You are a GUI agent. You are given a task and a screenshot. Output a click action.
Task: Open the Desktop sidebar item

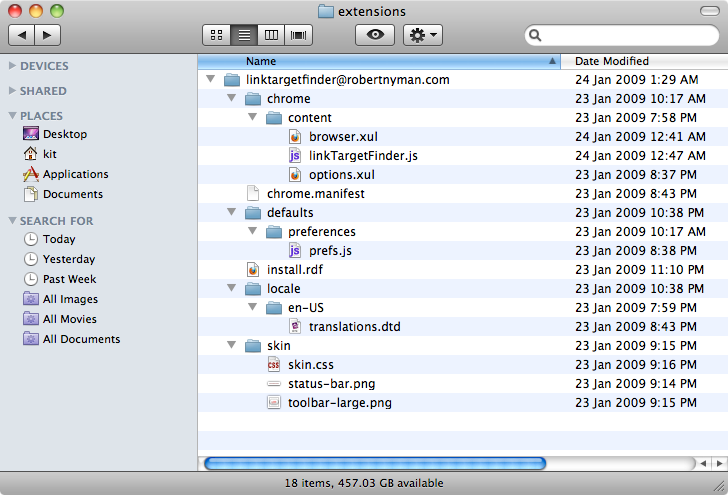[64, 134]
